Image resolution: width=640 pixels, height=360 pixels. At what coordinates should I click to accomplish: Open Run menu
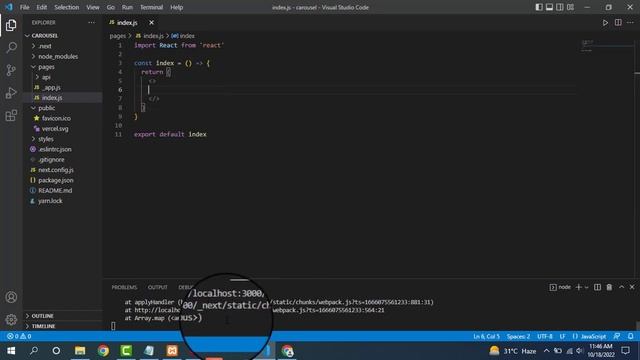tap(127, 7)
